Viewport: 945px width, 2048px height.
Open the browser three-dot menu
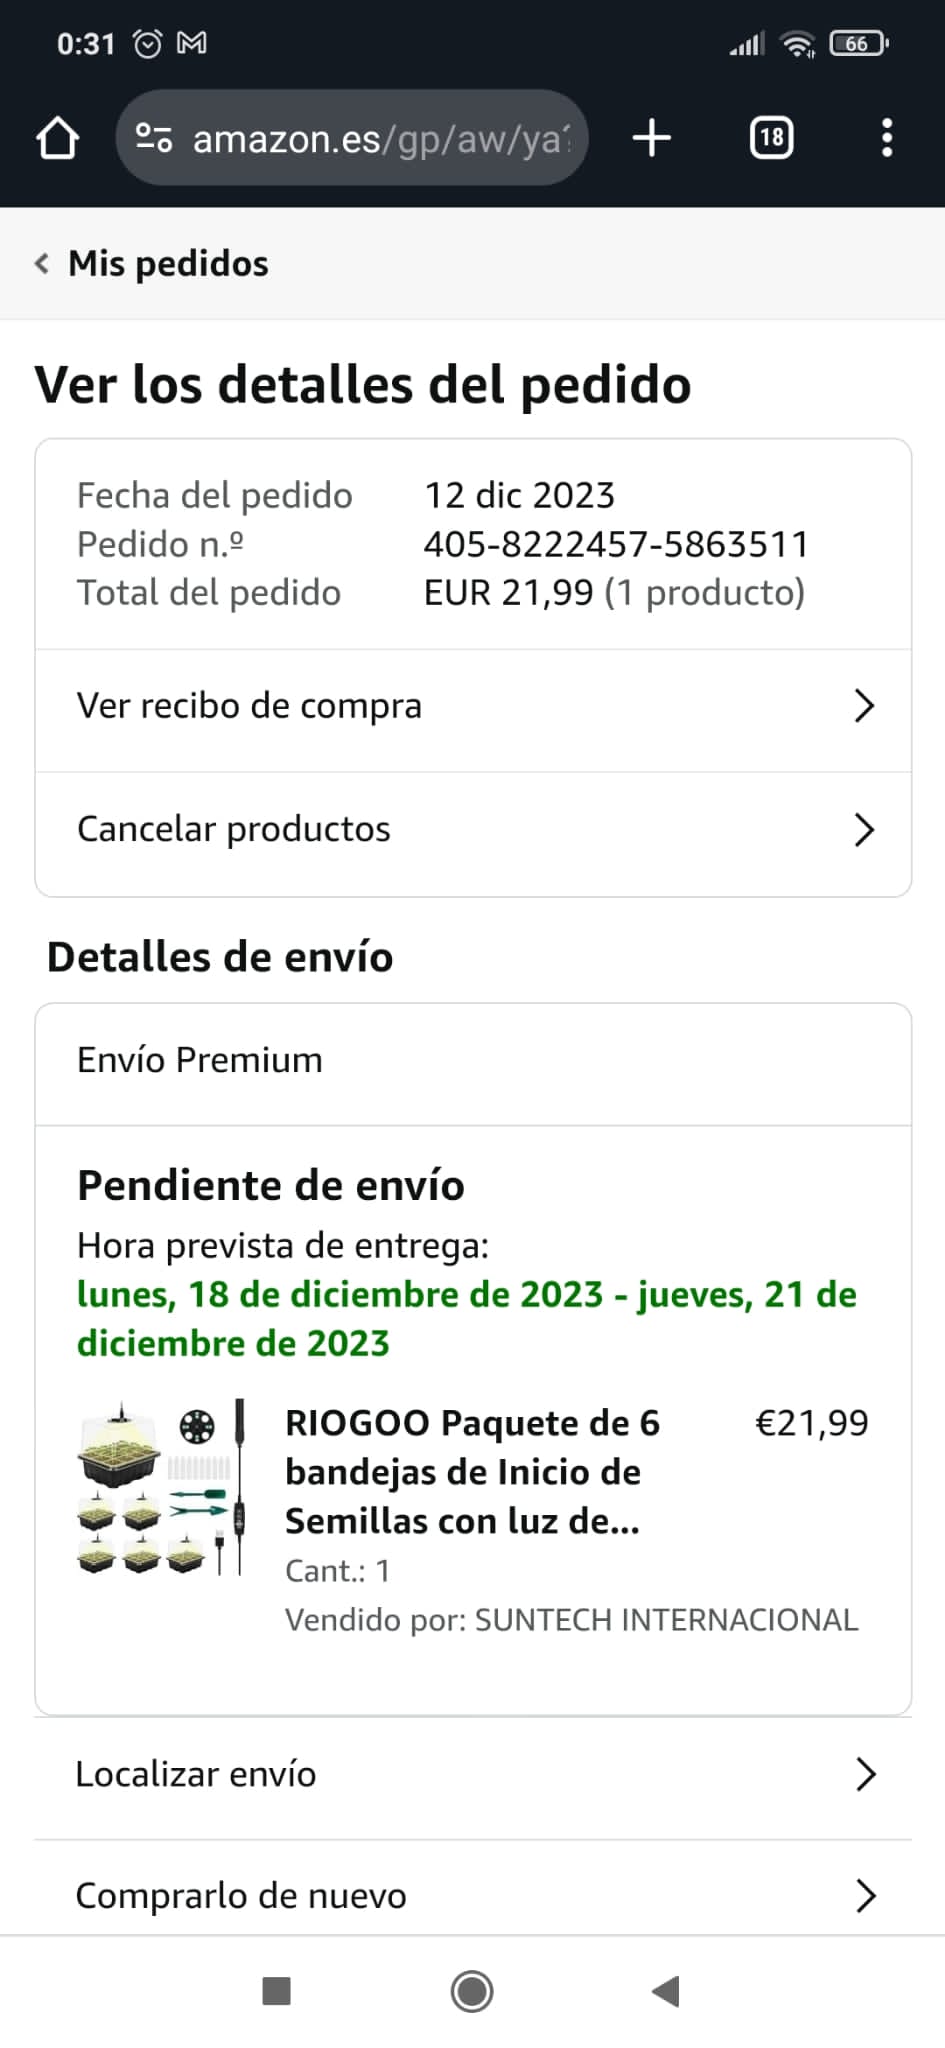pos(886,138)
